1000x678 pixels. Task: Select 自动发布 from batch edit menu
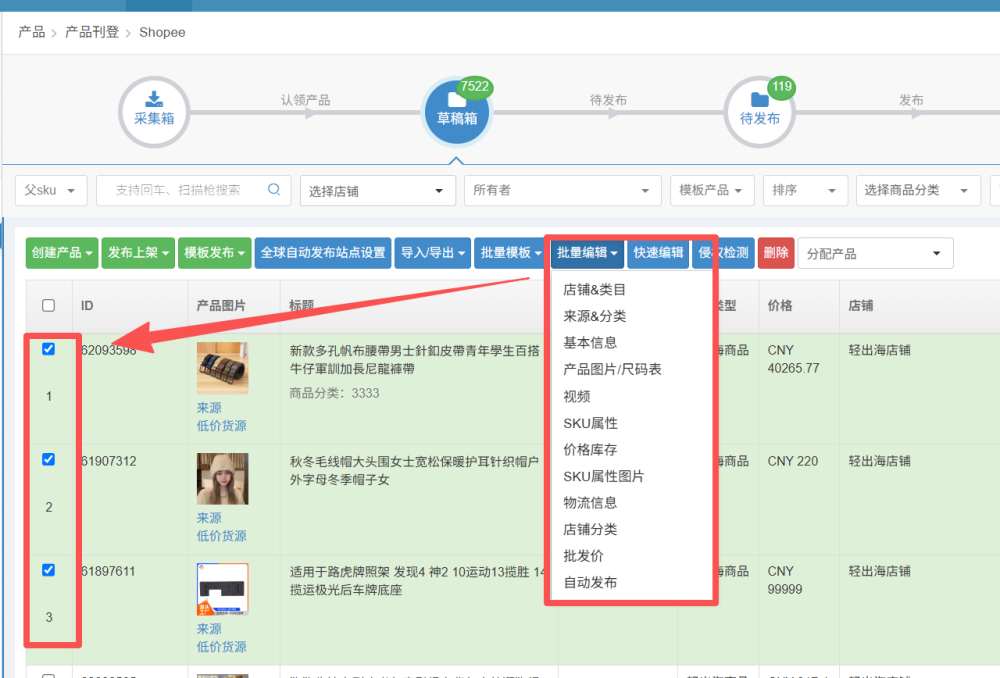590,582
